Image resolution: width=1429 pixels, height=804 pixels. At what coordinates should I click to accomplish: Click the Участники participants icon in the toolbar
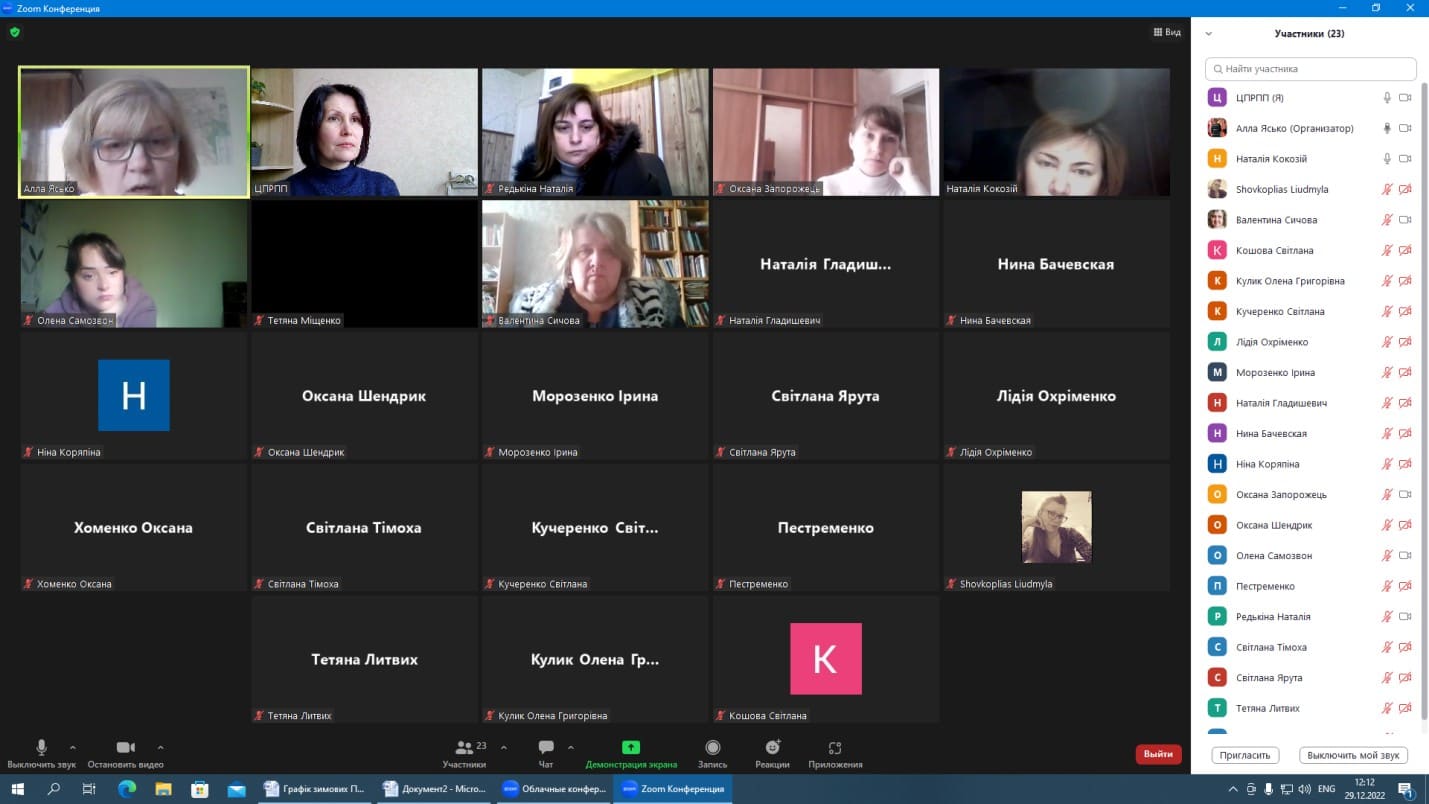pyautogui.click(x=463, y=747)
